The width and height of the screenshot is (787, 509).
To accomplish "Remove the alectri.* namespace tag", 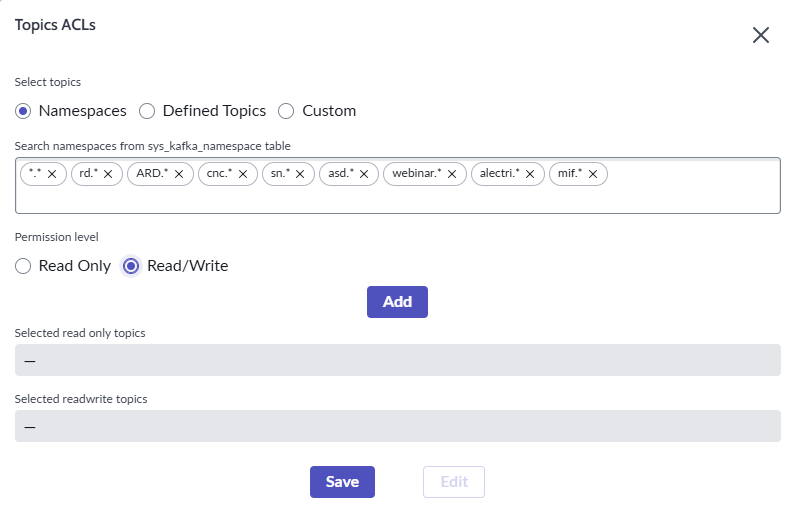I will click(530, 174).
